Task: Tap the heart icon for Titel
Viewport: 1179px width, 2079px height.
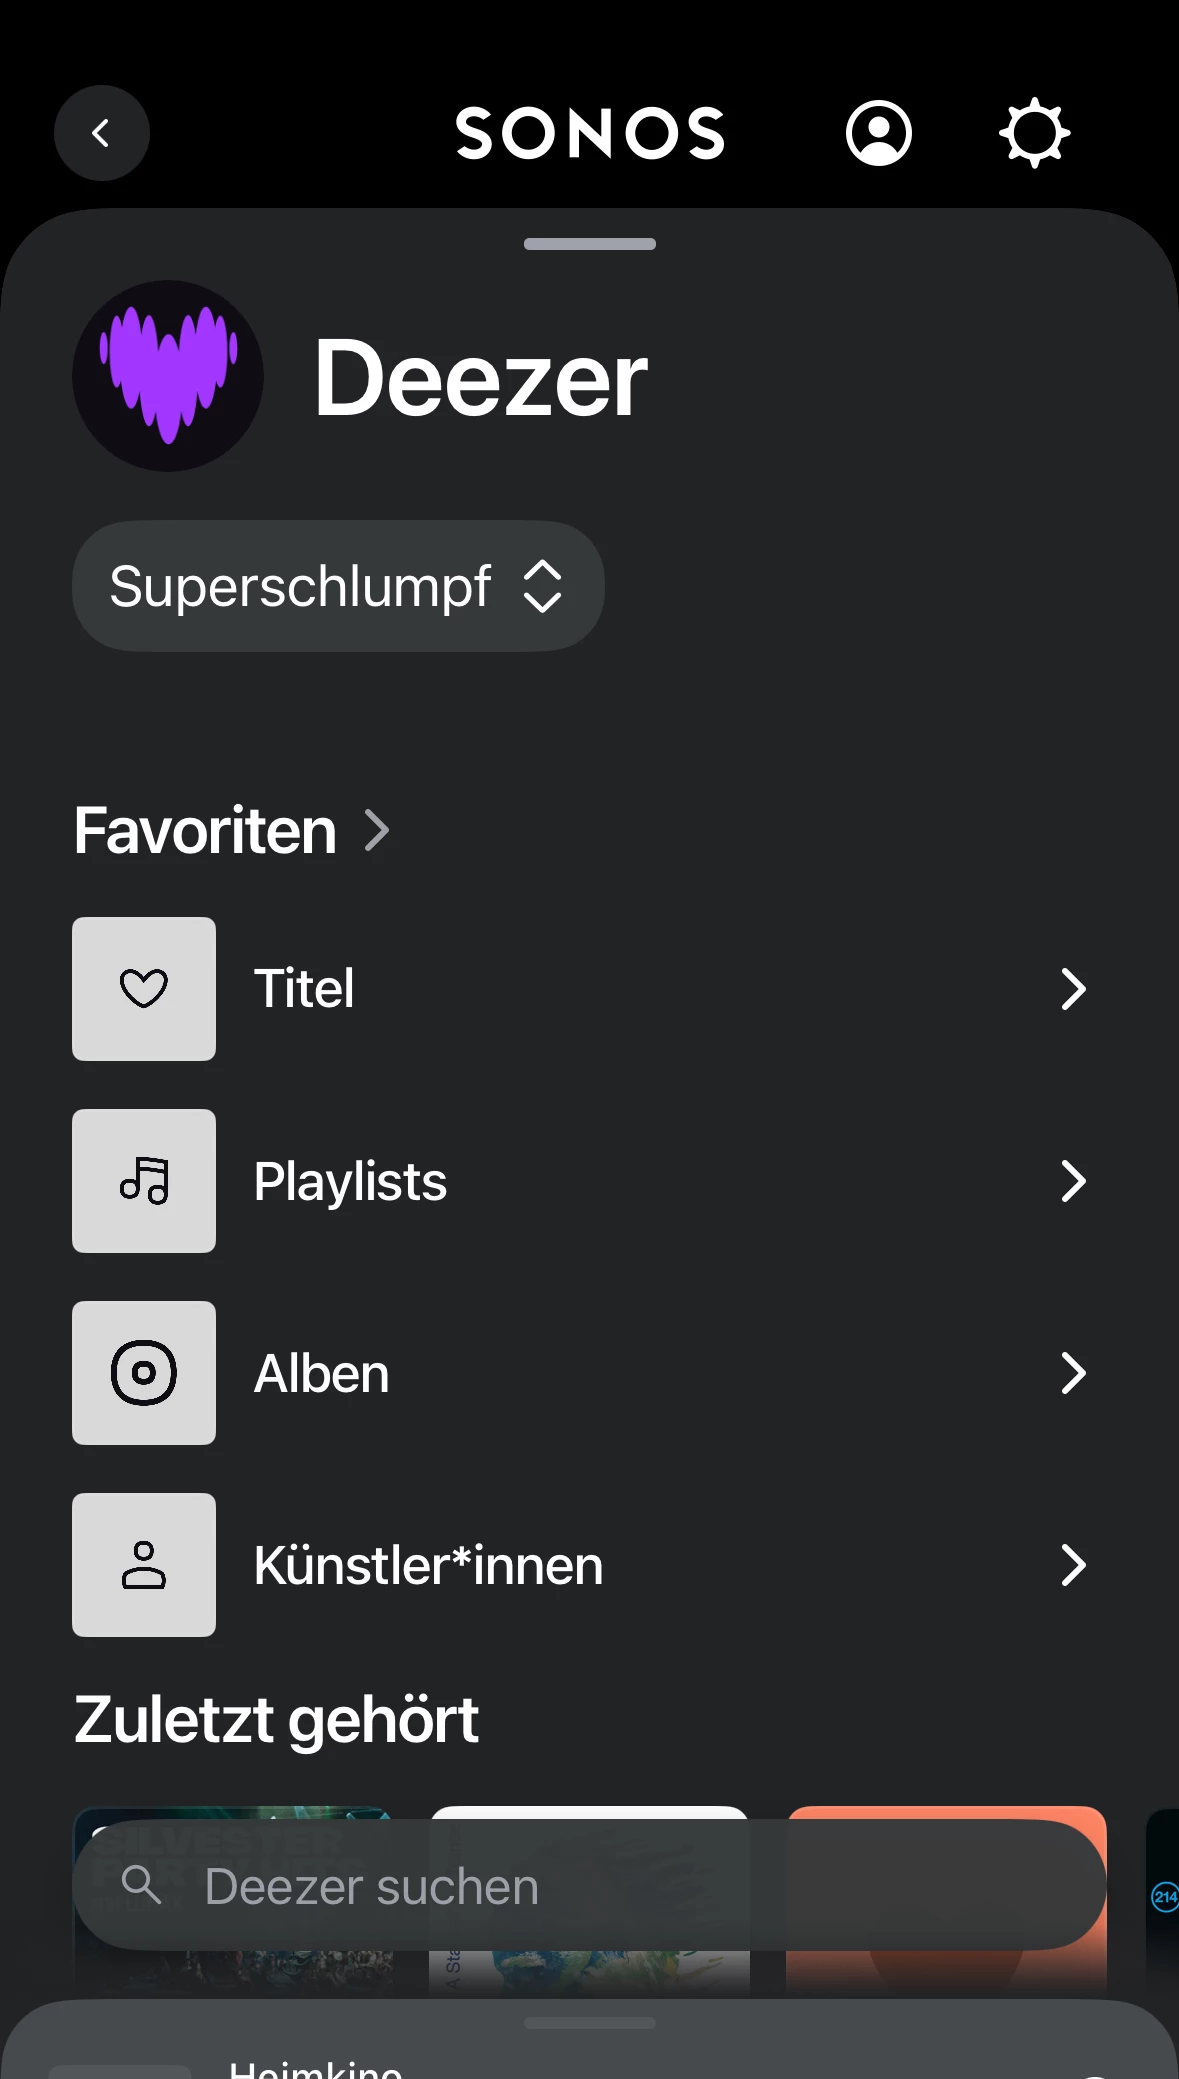Action: 144,989
